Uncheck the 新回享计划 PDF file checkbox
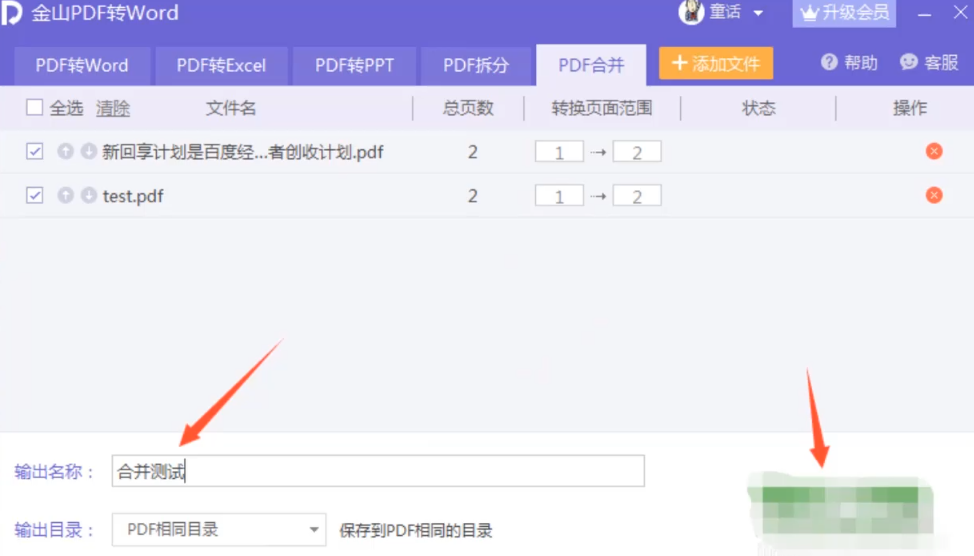 [x=35, y=152]
